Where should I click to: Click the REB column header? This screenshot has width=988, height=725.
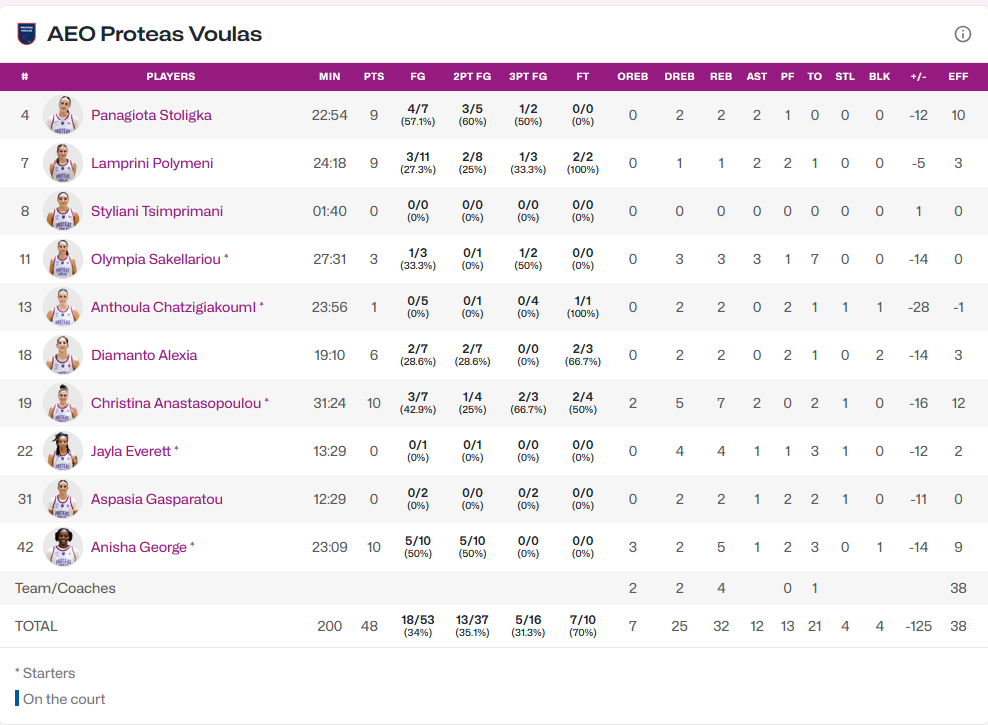720,76
